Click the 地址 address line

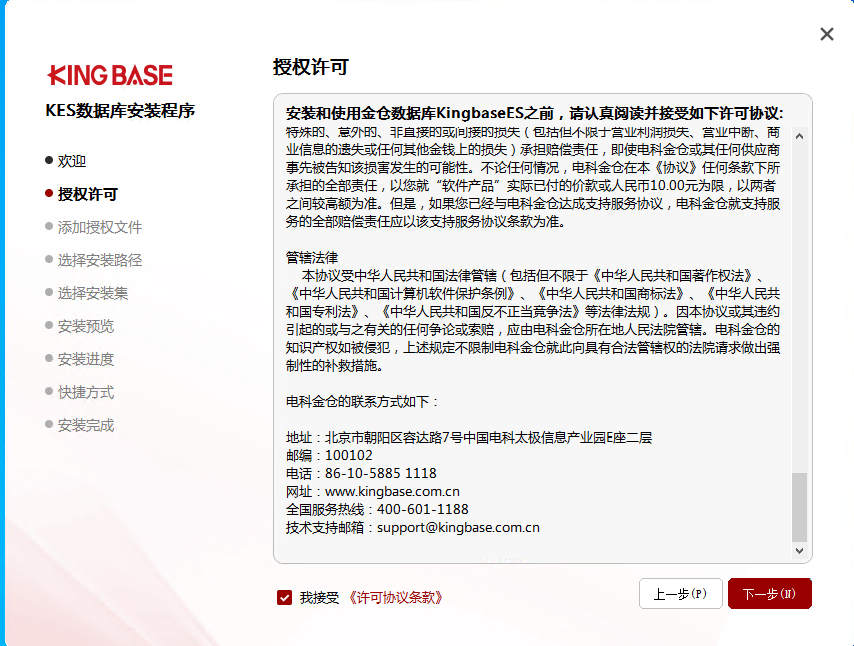click(469, 437)
